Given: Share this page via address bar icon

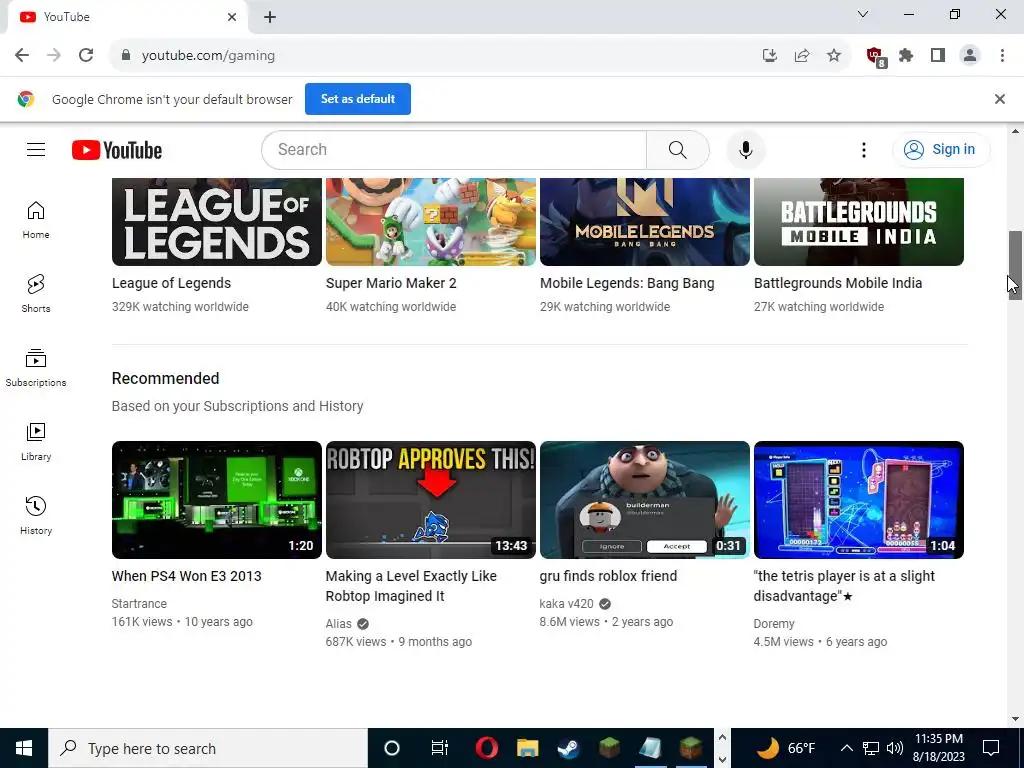Looking at the screenshot, I should [802, 56].
